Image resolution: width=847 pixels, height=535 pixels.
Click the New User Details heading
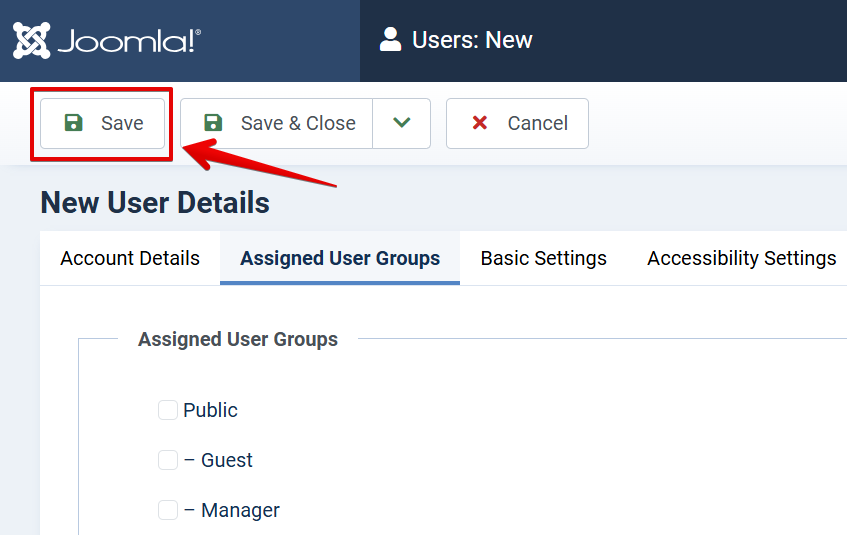tap(155, 203)
